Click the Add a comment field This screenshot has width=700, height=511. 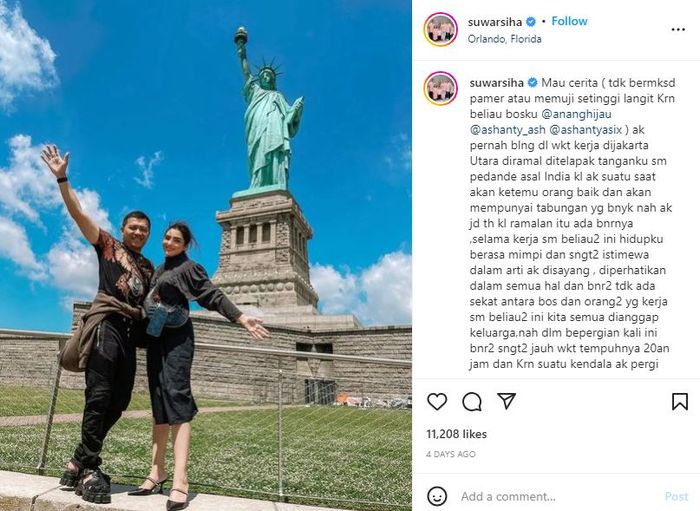click(558, 496)
